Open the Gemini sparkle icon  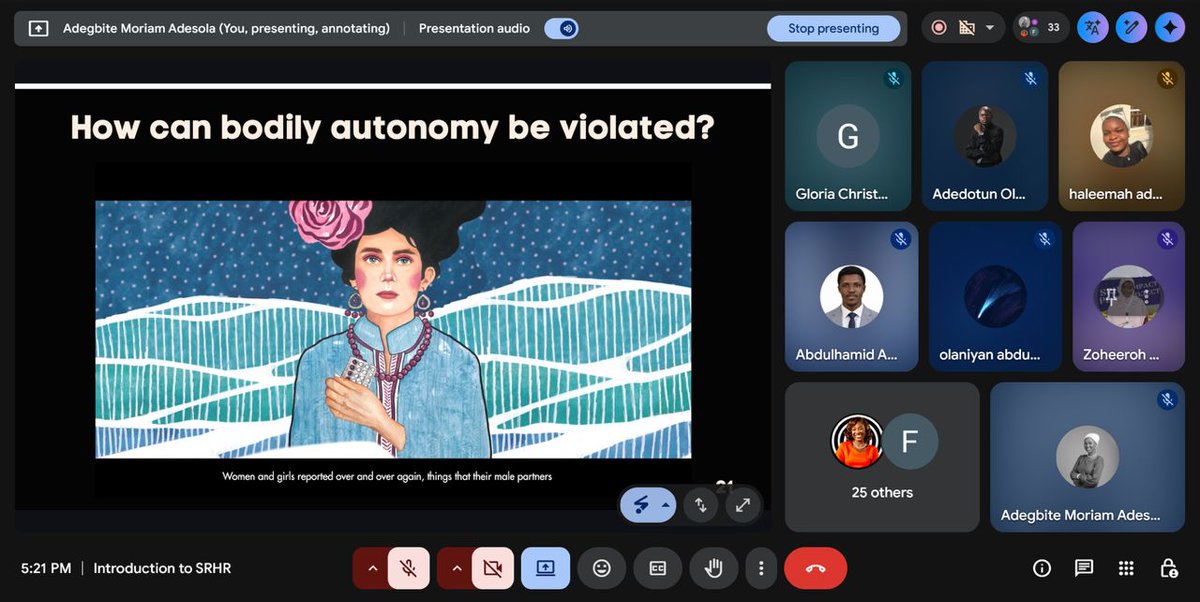pos(1169,28)
